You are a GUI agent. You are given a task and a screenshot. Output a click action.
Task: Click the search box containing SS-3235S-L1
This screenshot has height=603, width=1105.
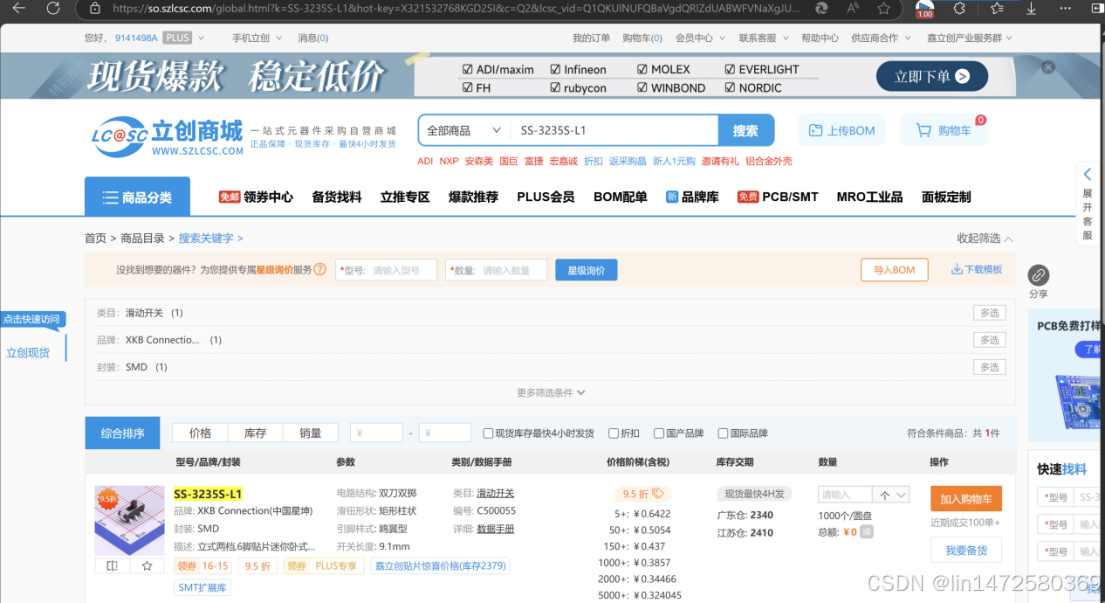pos(613,130)
